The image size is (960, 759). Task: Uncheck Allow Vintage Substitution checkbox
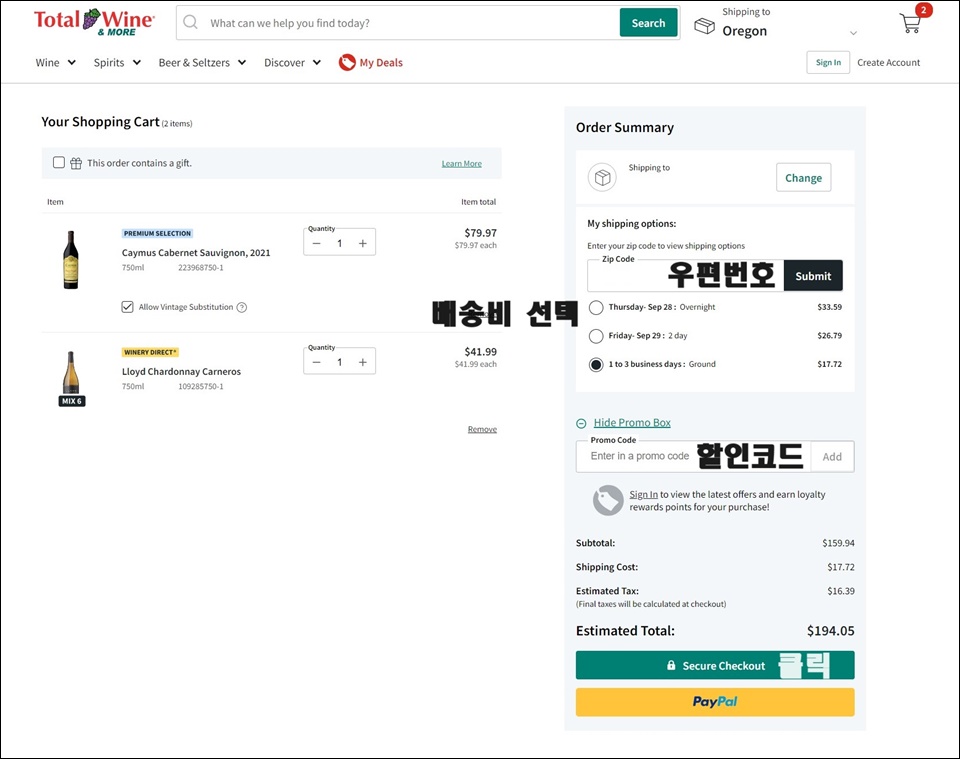click(x=127, y=307)
